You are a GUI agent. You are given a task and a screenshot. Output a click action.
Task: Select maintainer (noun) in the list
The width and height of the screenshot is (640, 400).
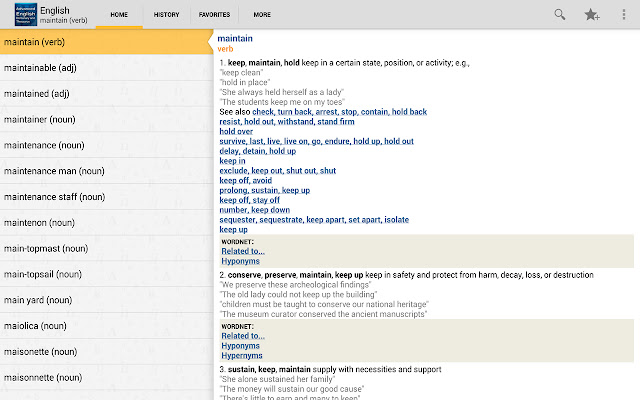37,119
